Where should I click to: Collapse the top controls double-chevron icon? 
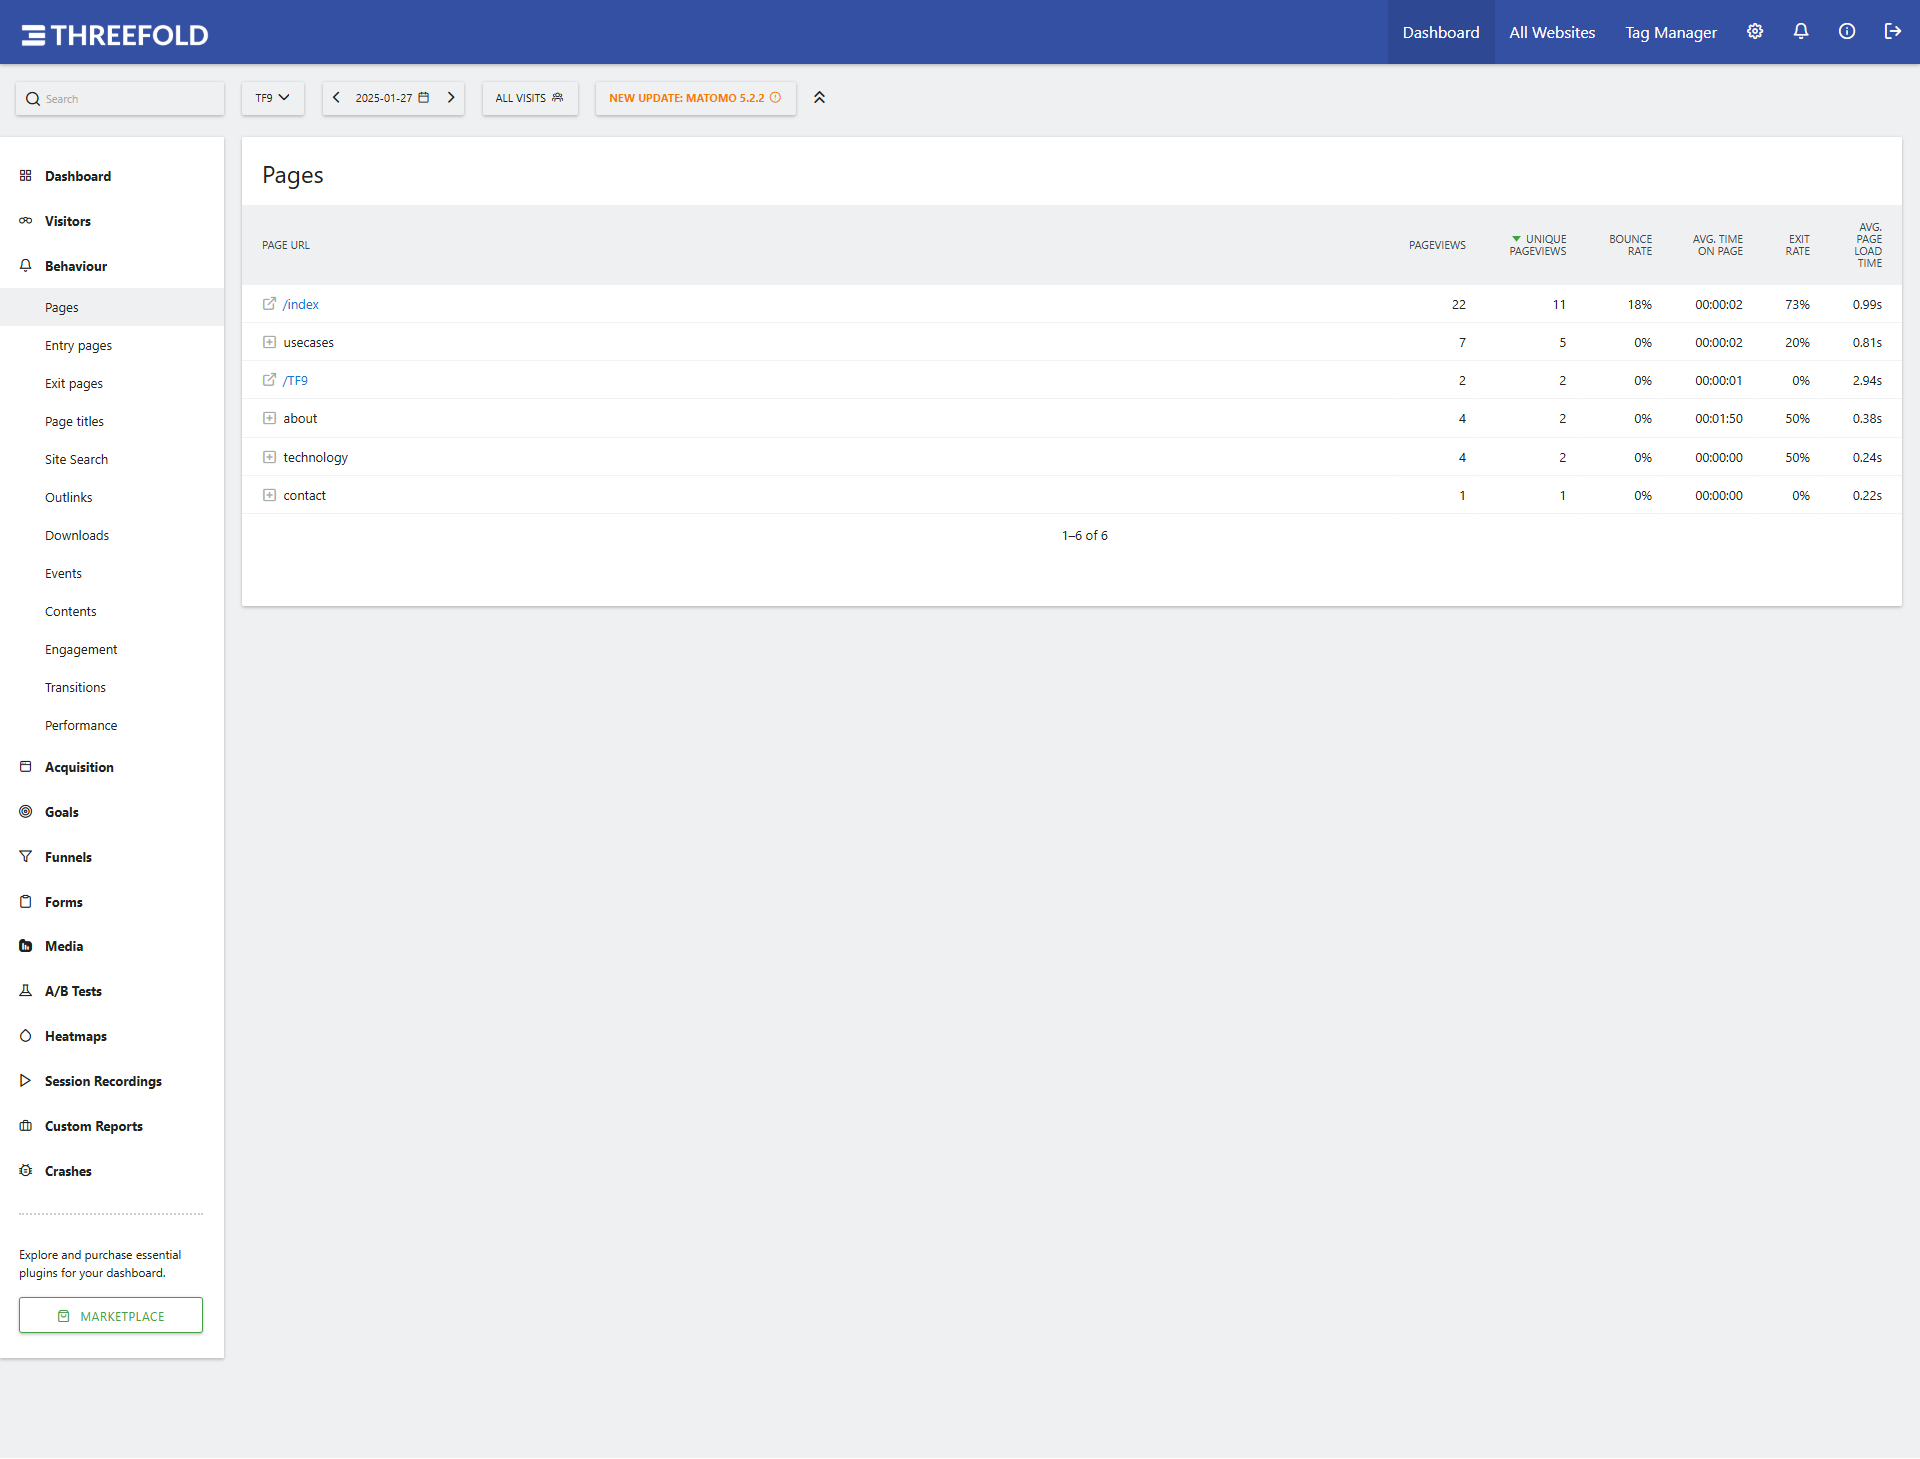[819, 98]
